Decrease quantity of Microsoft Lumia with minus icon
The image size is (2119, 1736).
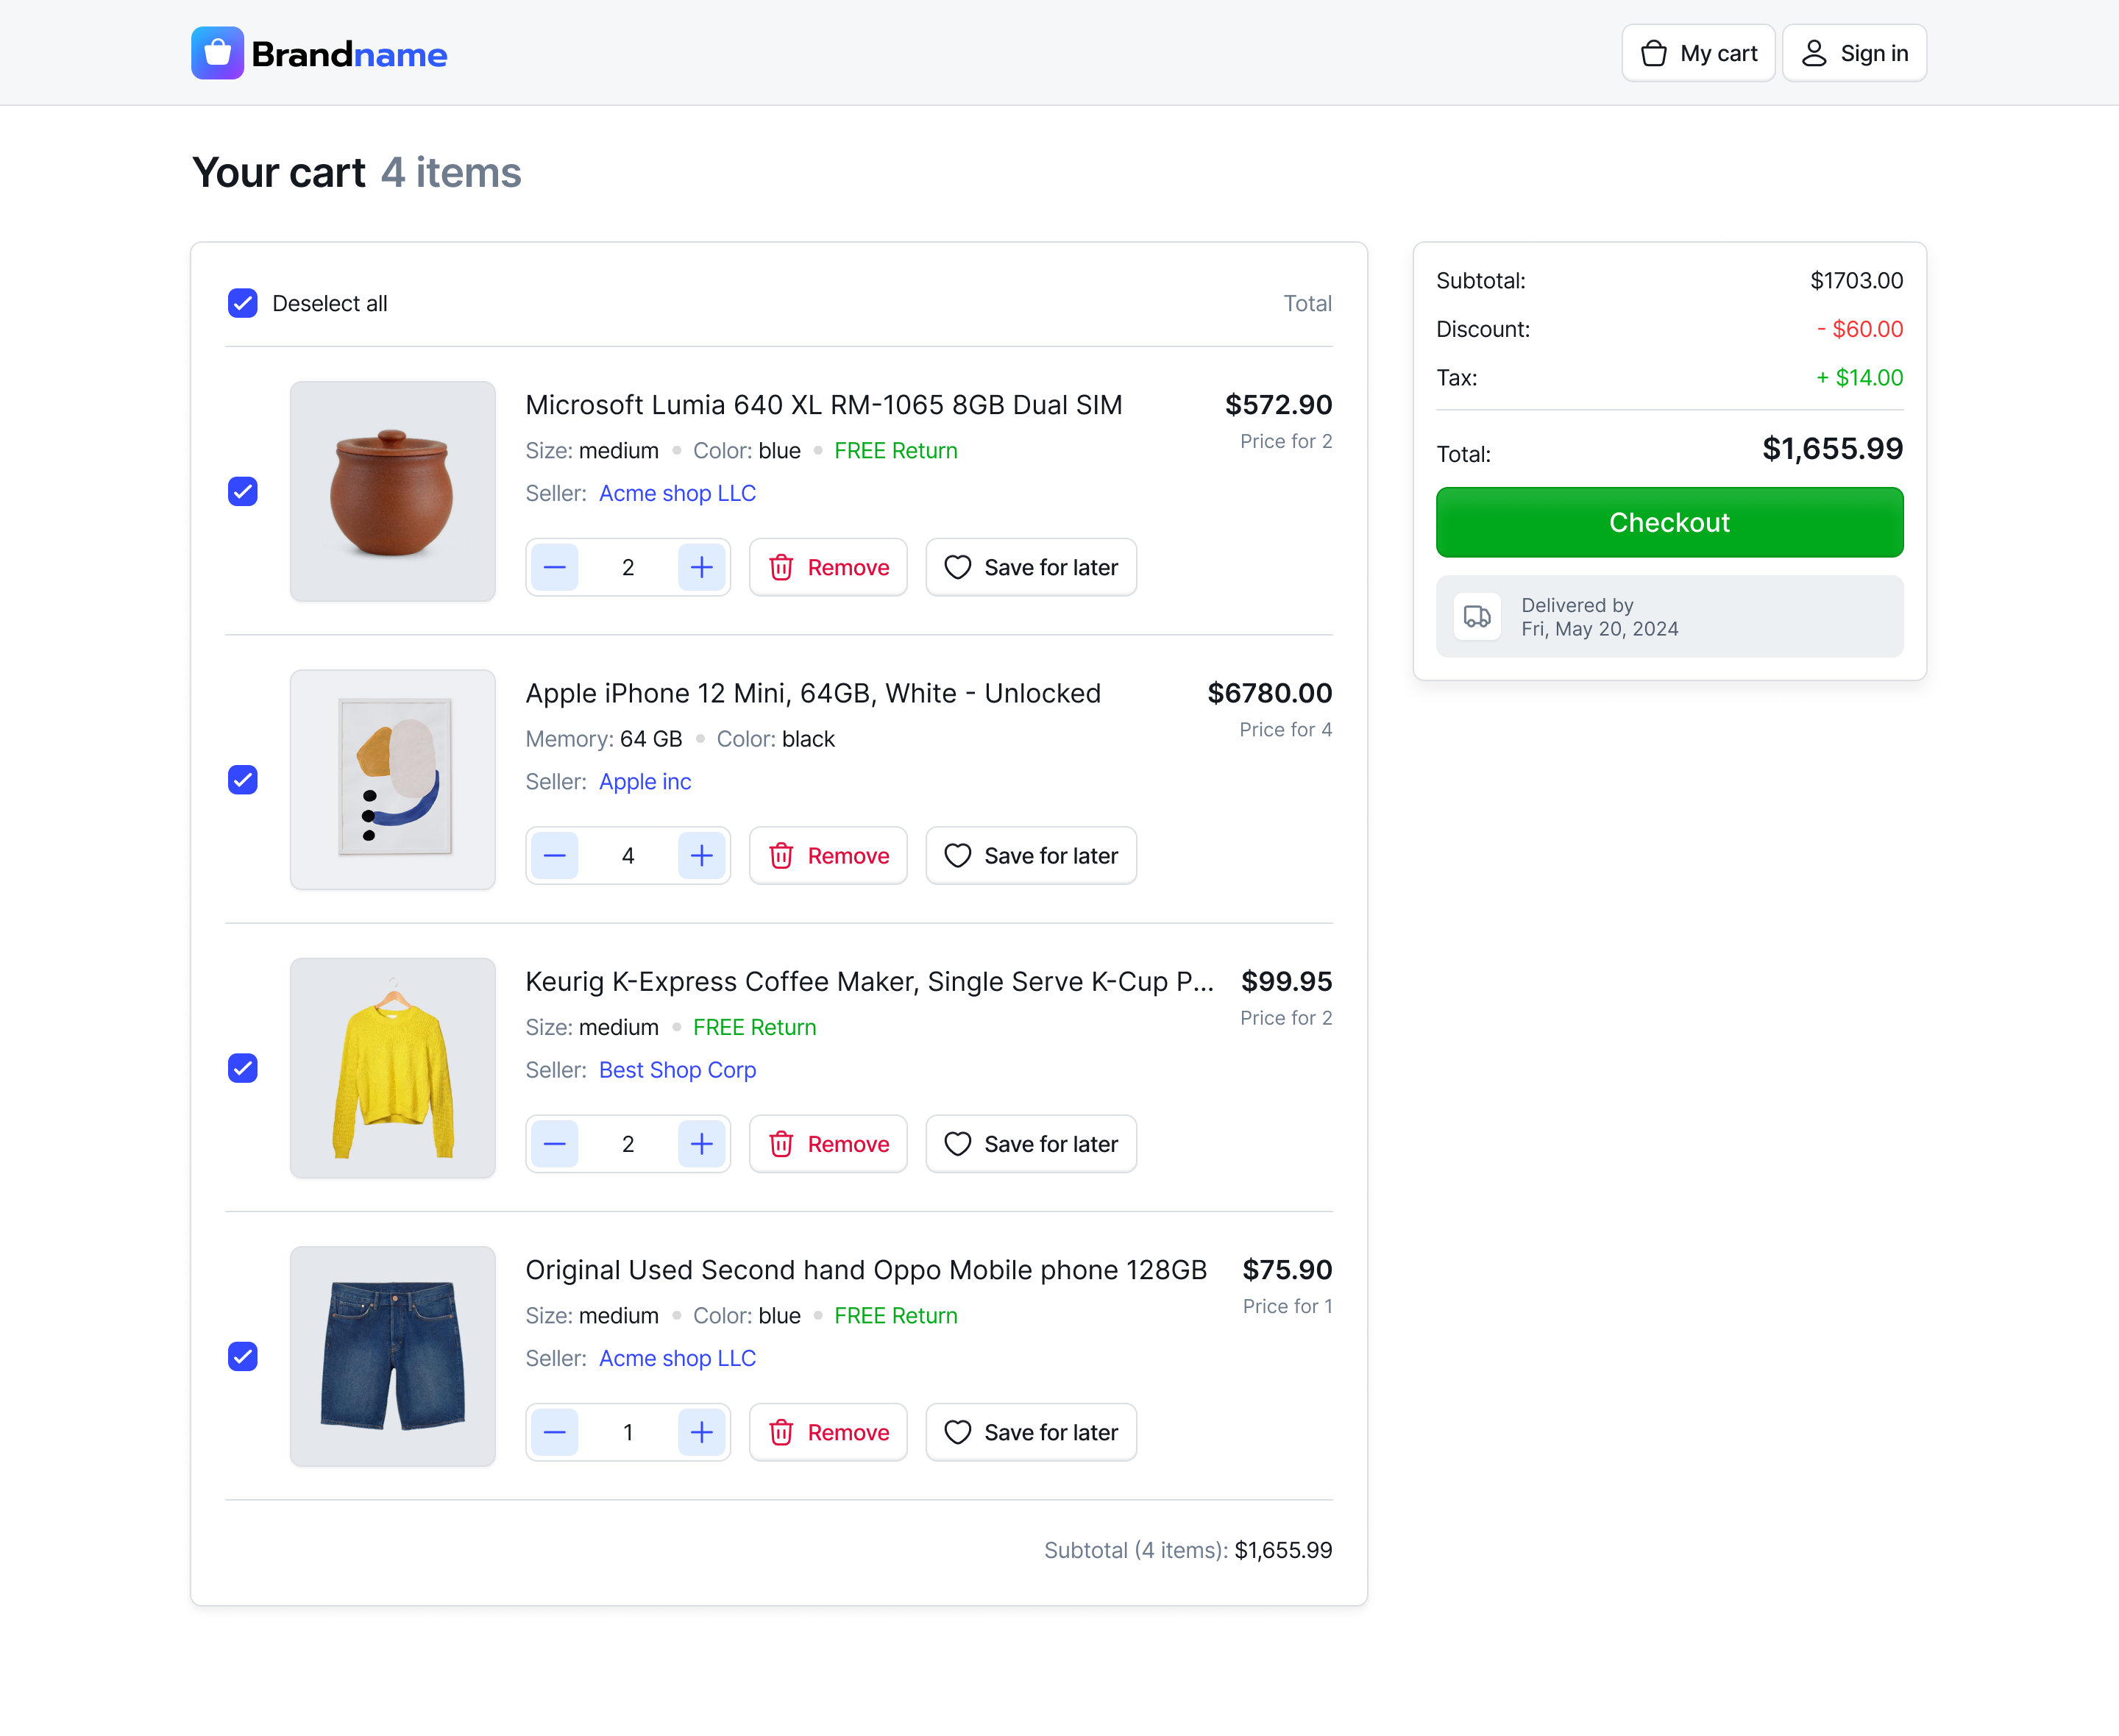[x=555, y=567]
